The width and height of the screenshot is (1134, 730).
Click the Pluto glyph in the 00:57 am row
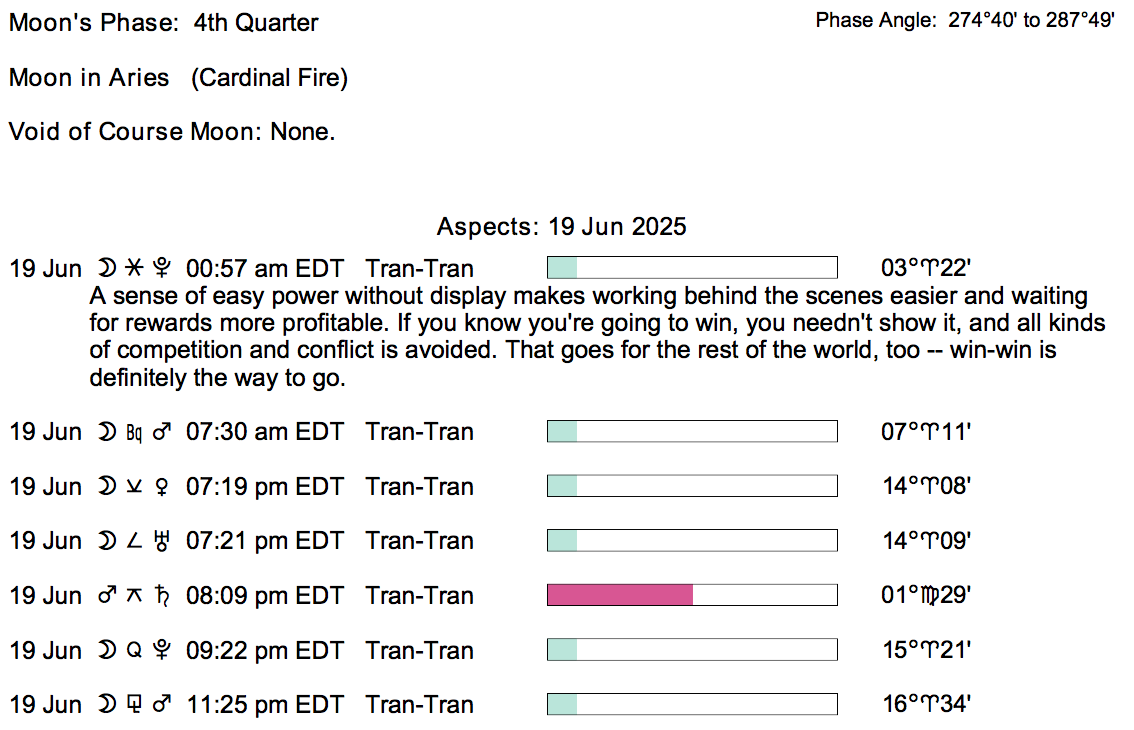tap(162, 269)
